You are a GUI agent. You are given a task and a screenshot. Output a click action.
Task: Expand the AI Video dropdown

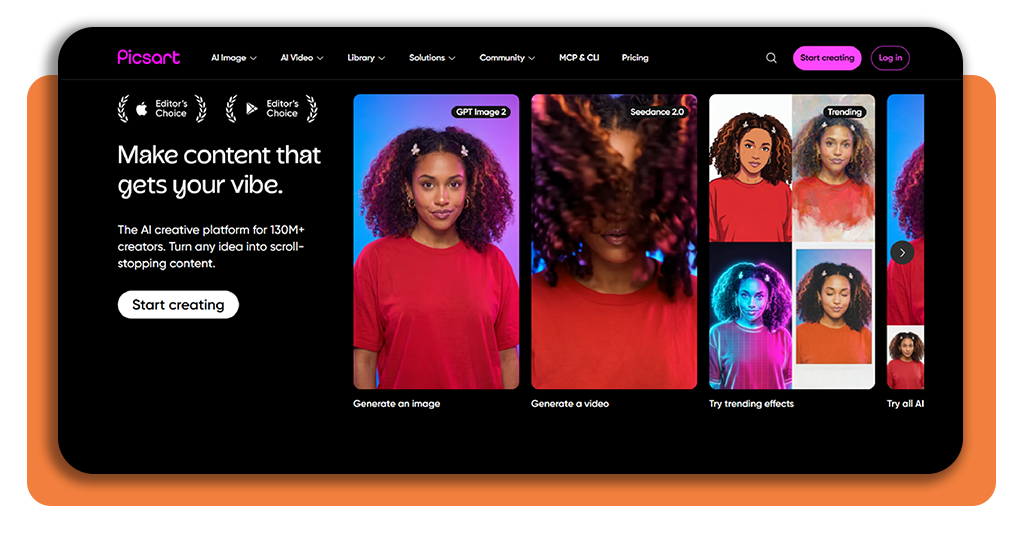tap(302, 57)
